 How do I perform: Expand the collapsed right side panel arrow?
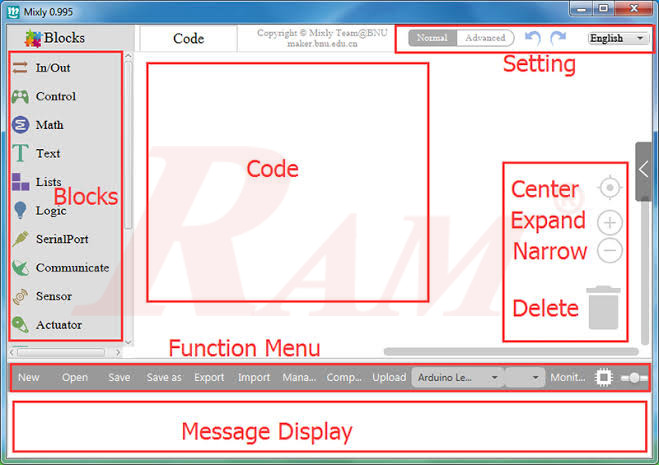(644, 169)
